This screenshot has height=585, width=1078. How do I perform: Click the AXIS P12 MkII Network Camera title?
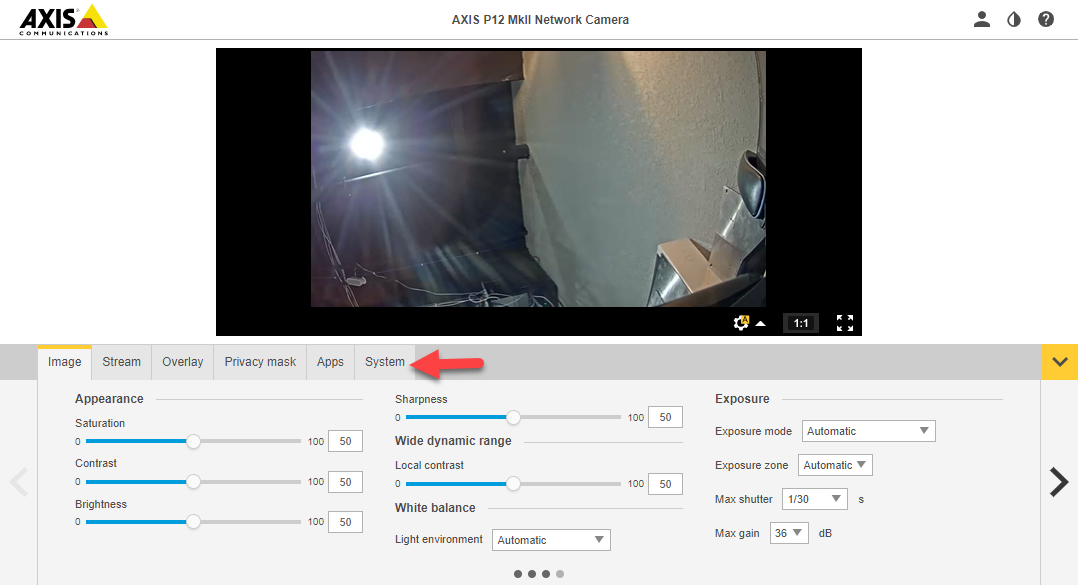pos(540,20)
